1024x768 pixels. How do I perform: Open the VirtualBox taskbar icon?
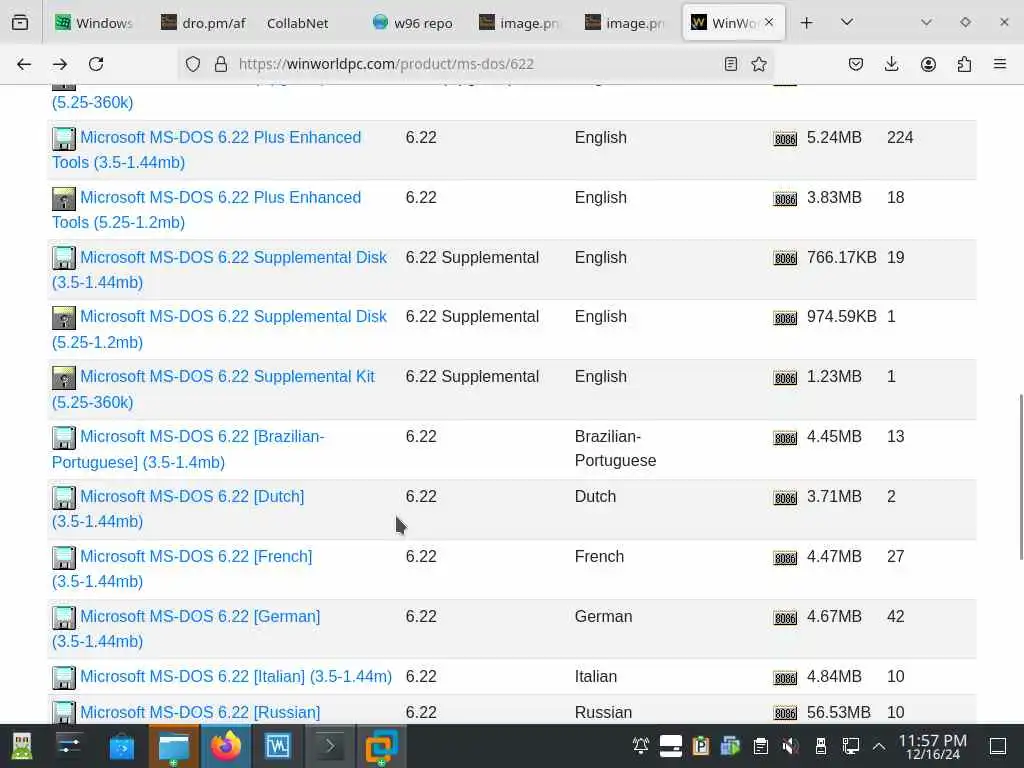point(381,746)
